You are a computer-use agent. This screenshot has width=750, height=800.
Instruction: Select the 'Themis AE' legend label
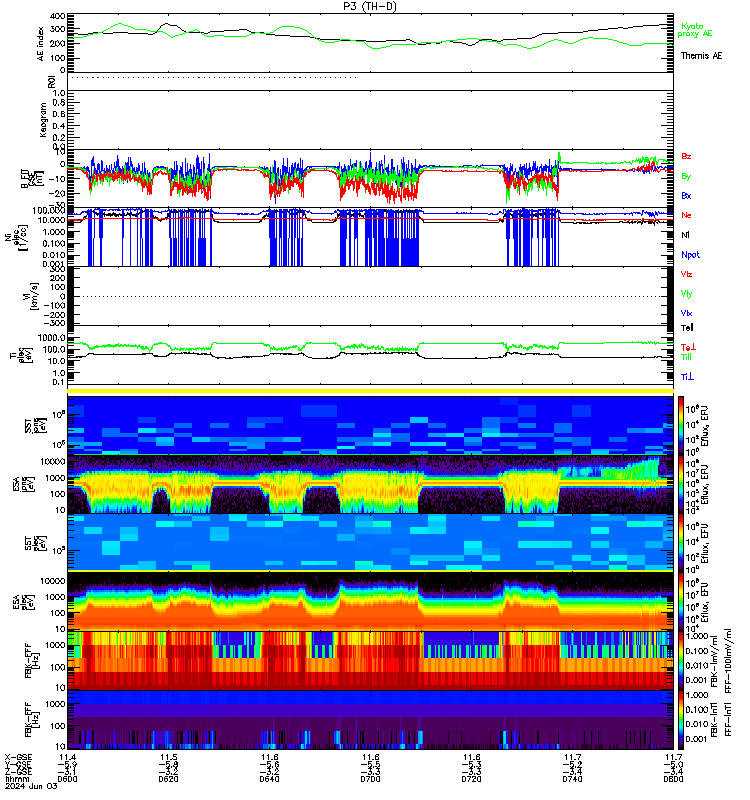tap(702, 56)
